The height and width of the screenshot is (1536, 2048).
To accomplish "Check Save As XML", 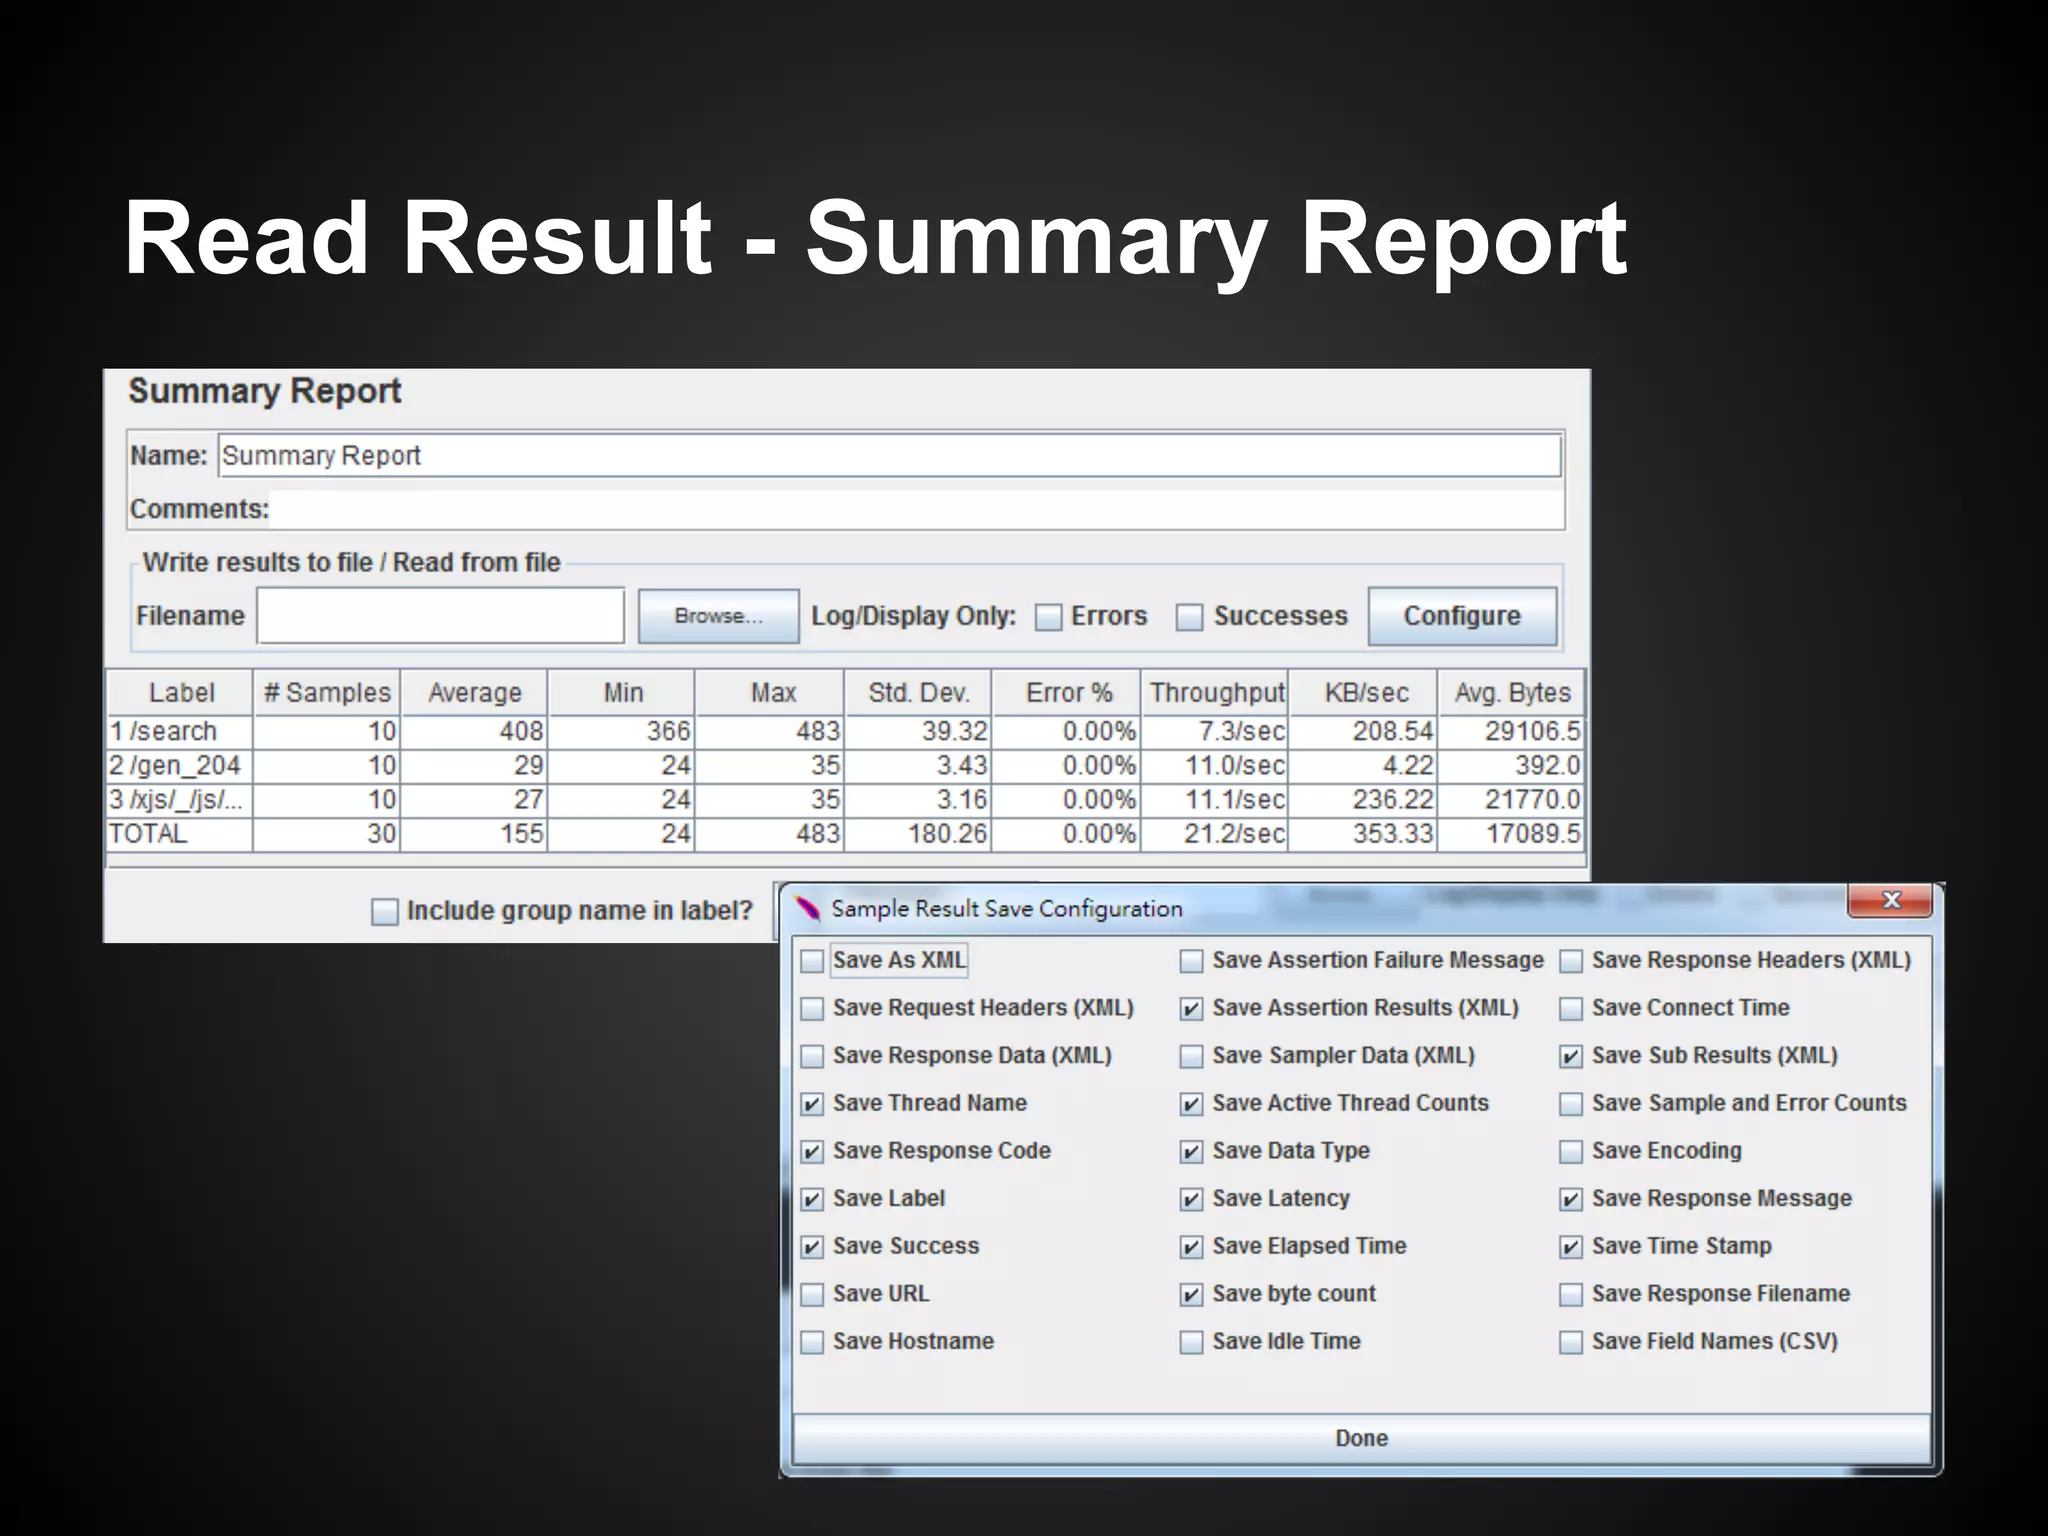I will point(812,961).
